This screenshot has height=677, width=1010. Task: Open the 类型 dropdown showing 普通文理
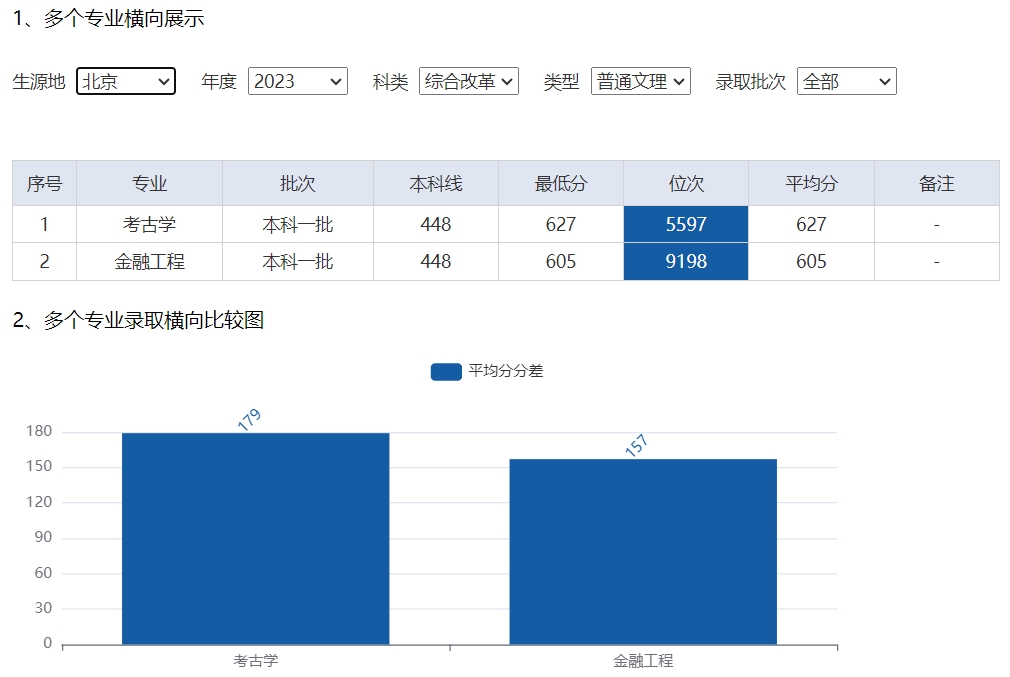pos(640,82)
